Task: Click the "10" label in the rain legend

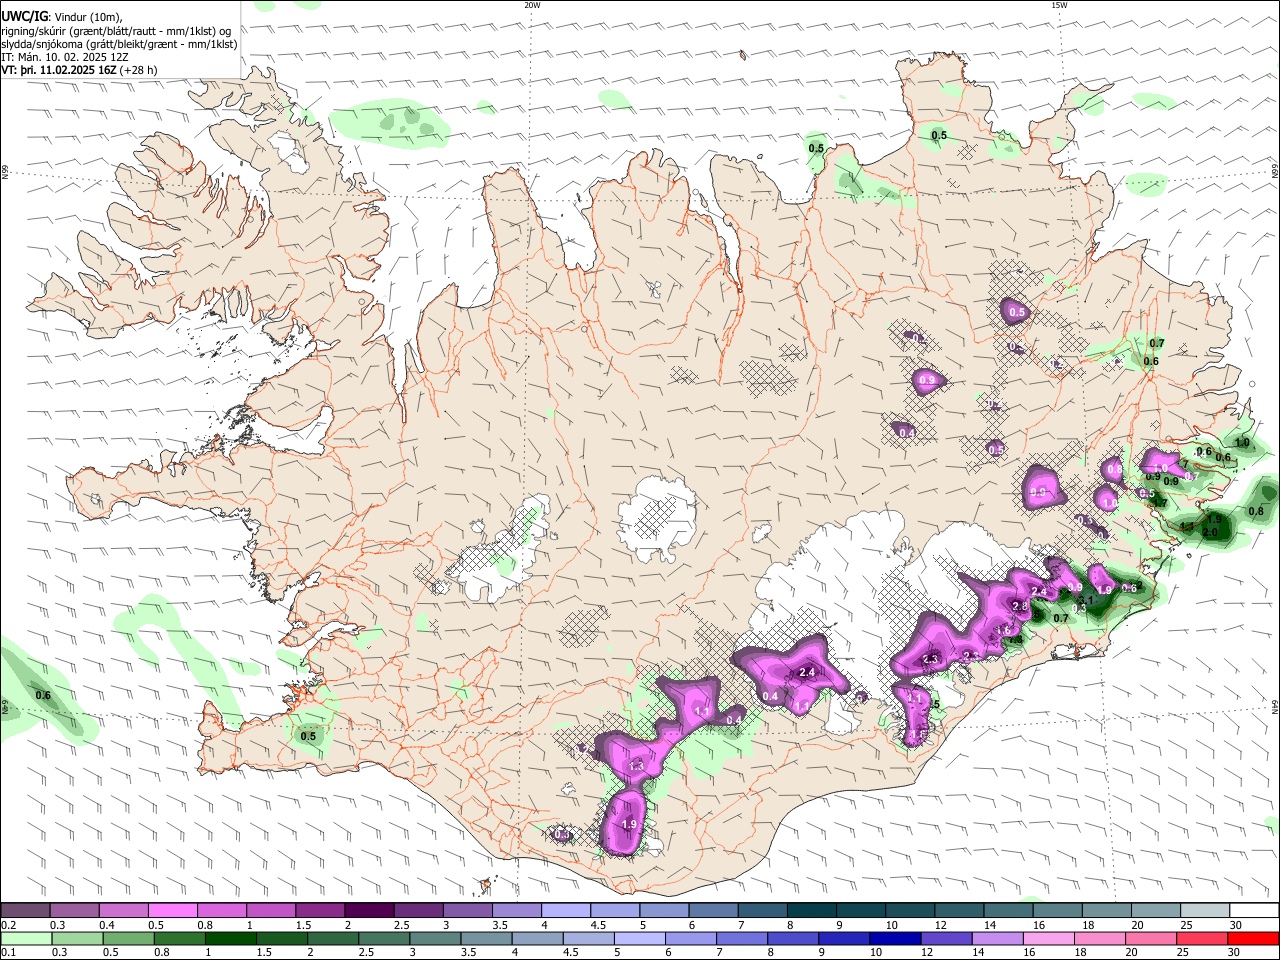Action: tap(876, 952)
